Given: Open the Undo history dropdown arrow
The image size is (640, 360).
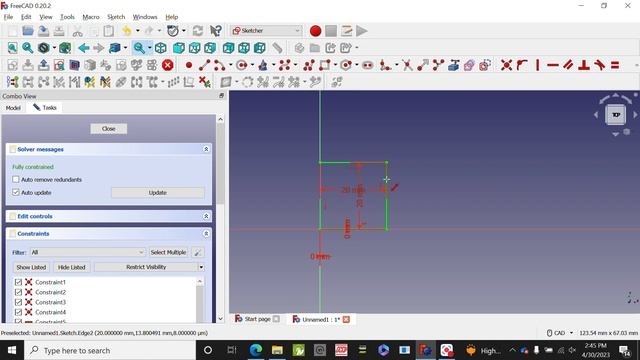Looking at the screenshot, I should click(x=138, y=31).
